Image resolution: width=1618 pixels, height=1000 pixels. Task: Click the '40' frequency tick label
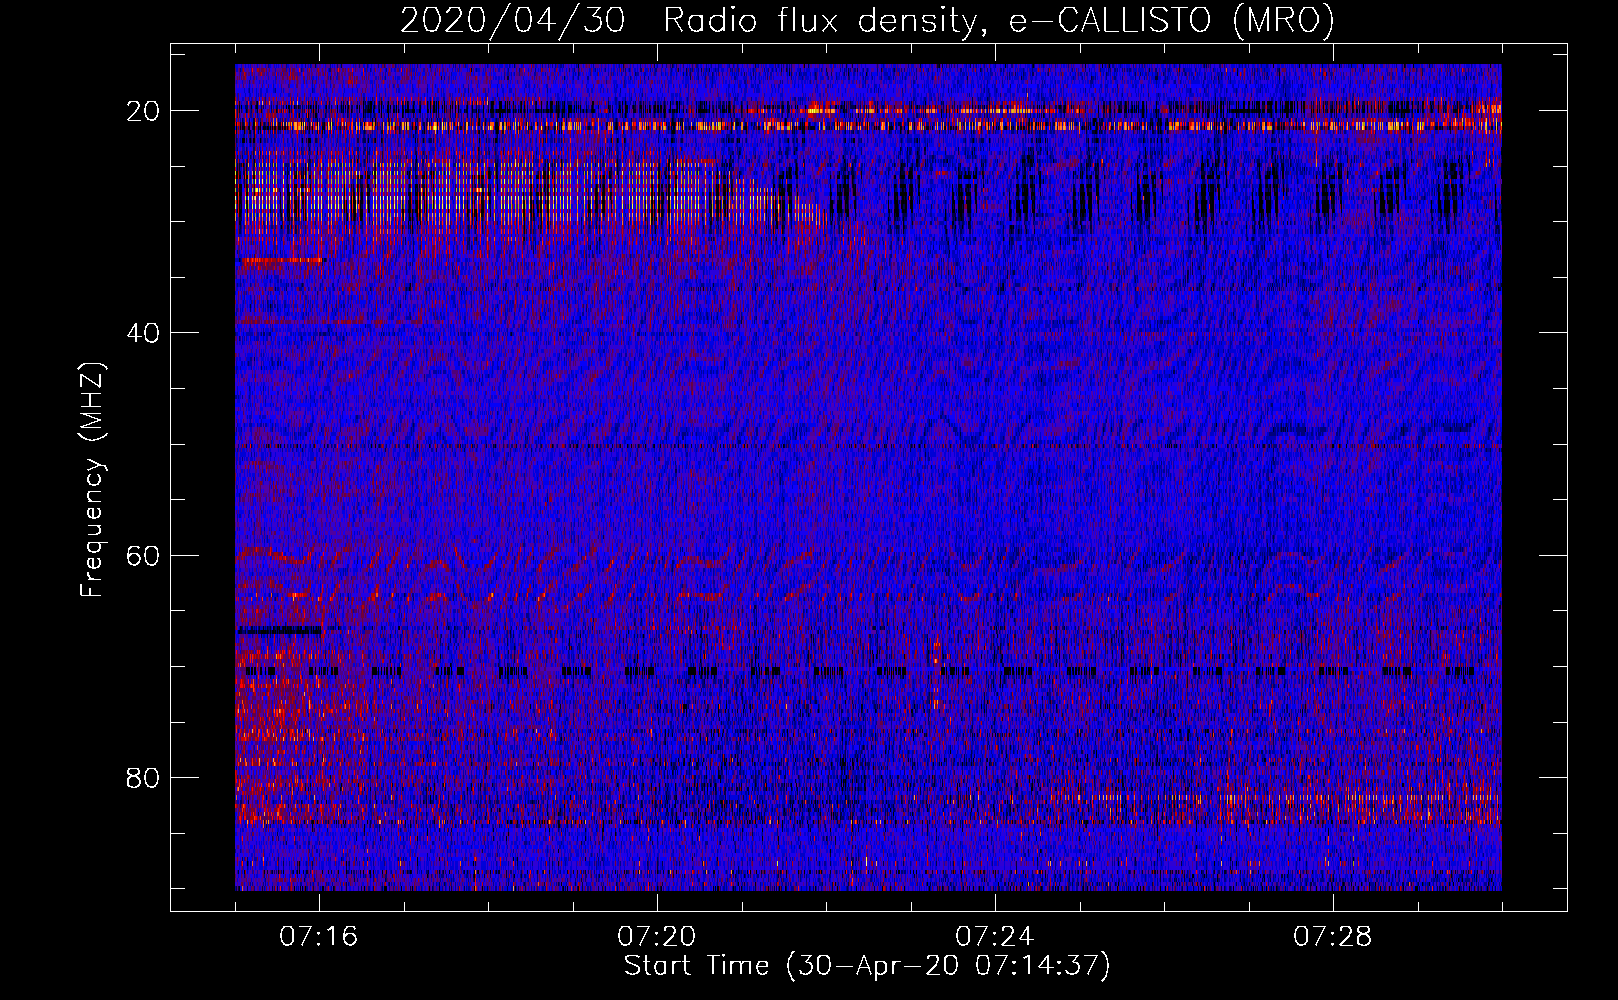pyautogui.click(x=144, y=333)
